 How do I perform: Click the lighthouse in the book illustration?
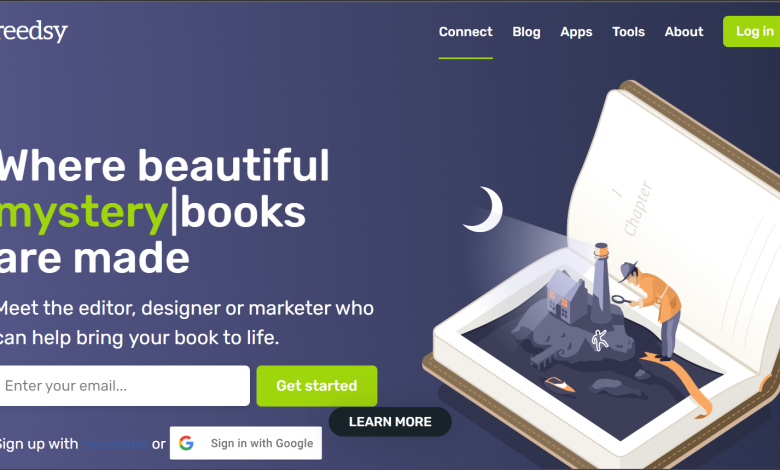[601, 281]
